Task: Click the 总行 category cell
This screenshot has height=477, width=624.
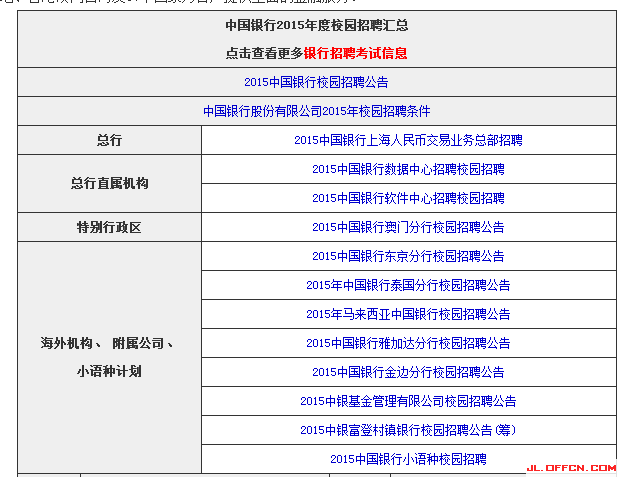Action: pos(109,140)
